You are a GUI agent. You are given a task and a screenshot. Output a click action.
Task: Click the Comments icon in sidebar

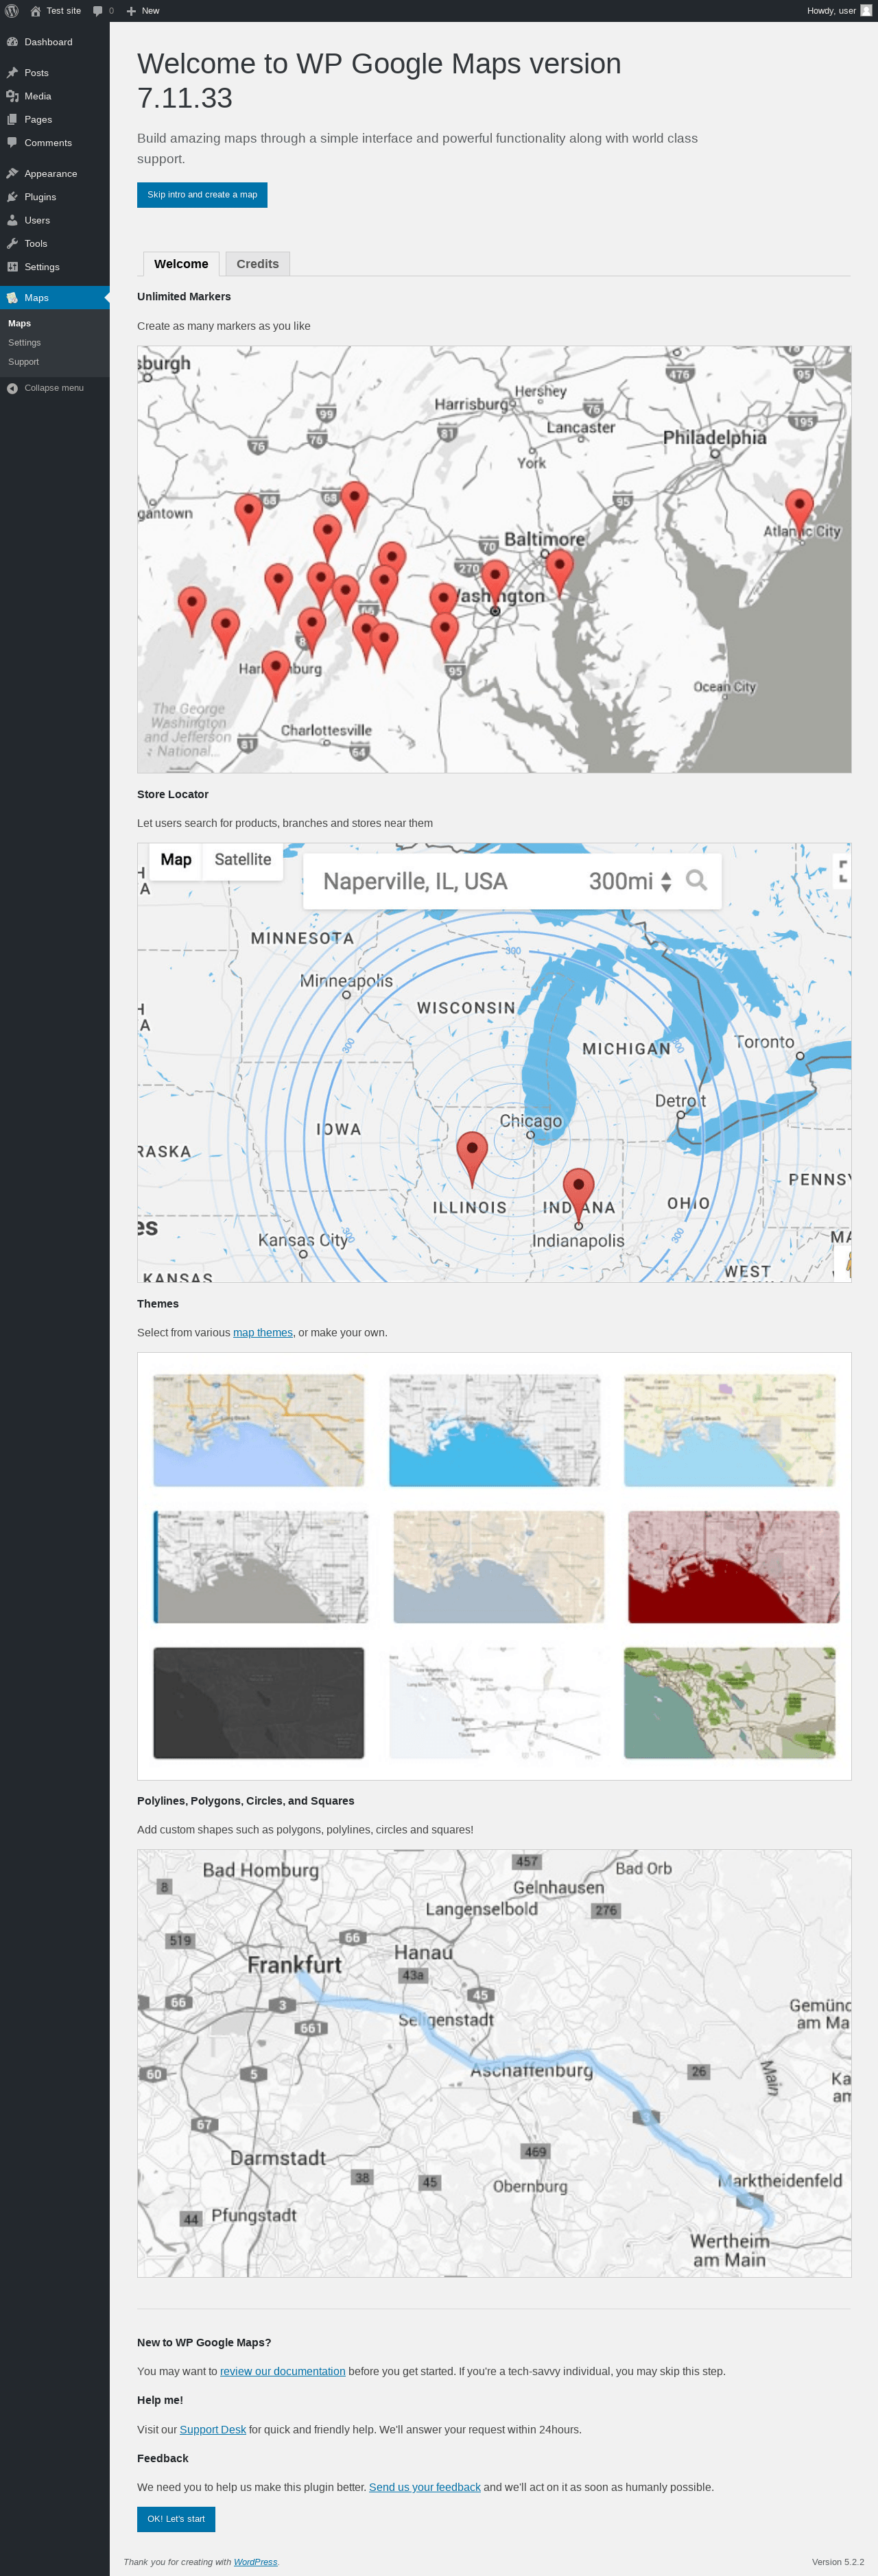pos(12,143)
